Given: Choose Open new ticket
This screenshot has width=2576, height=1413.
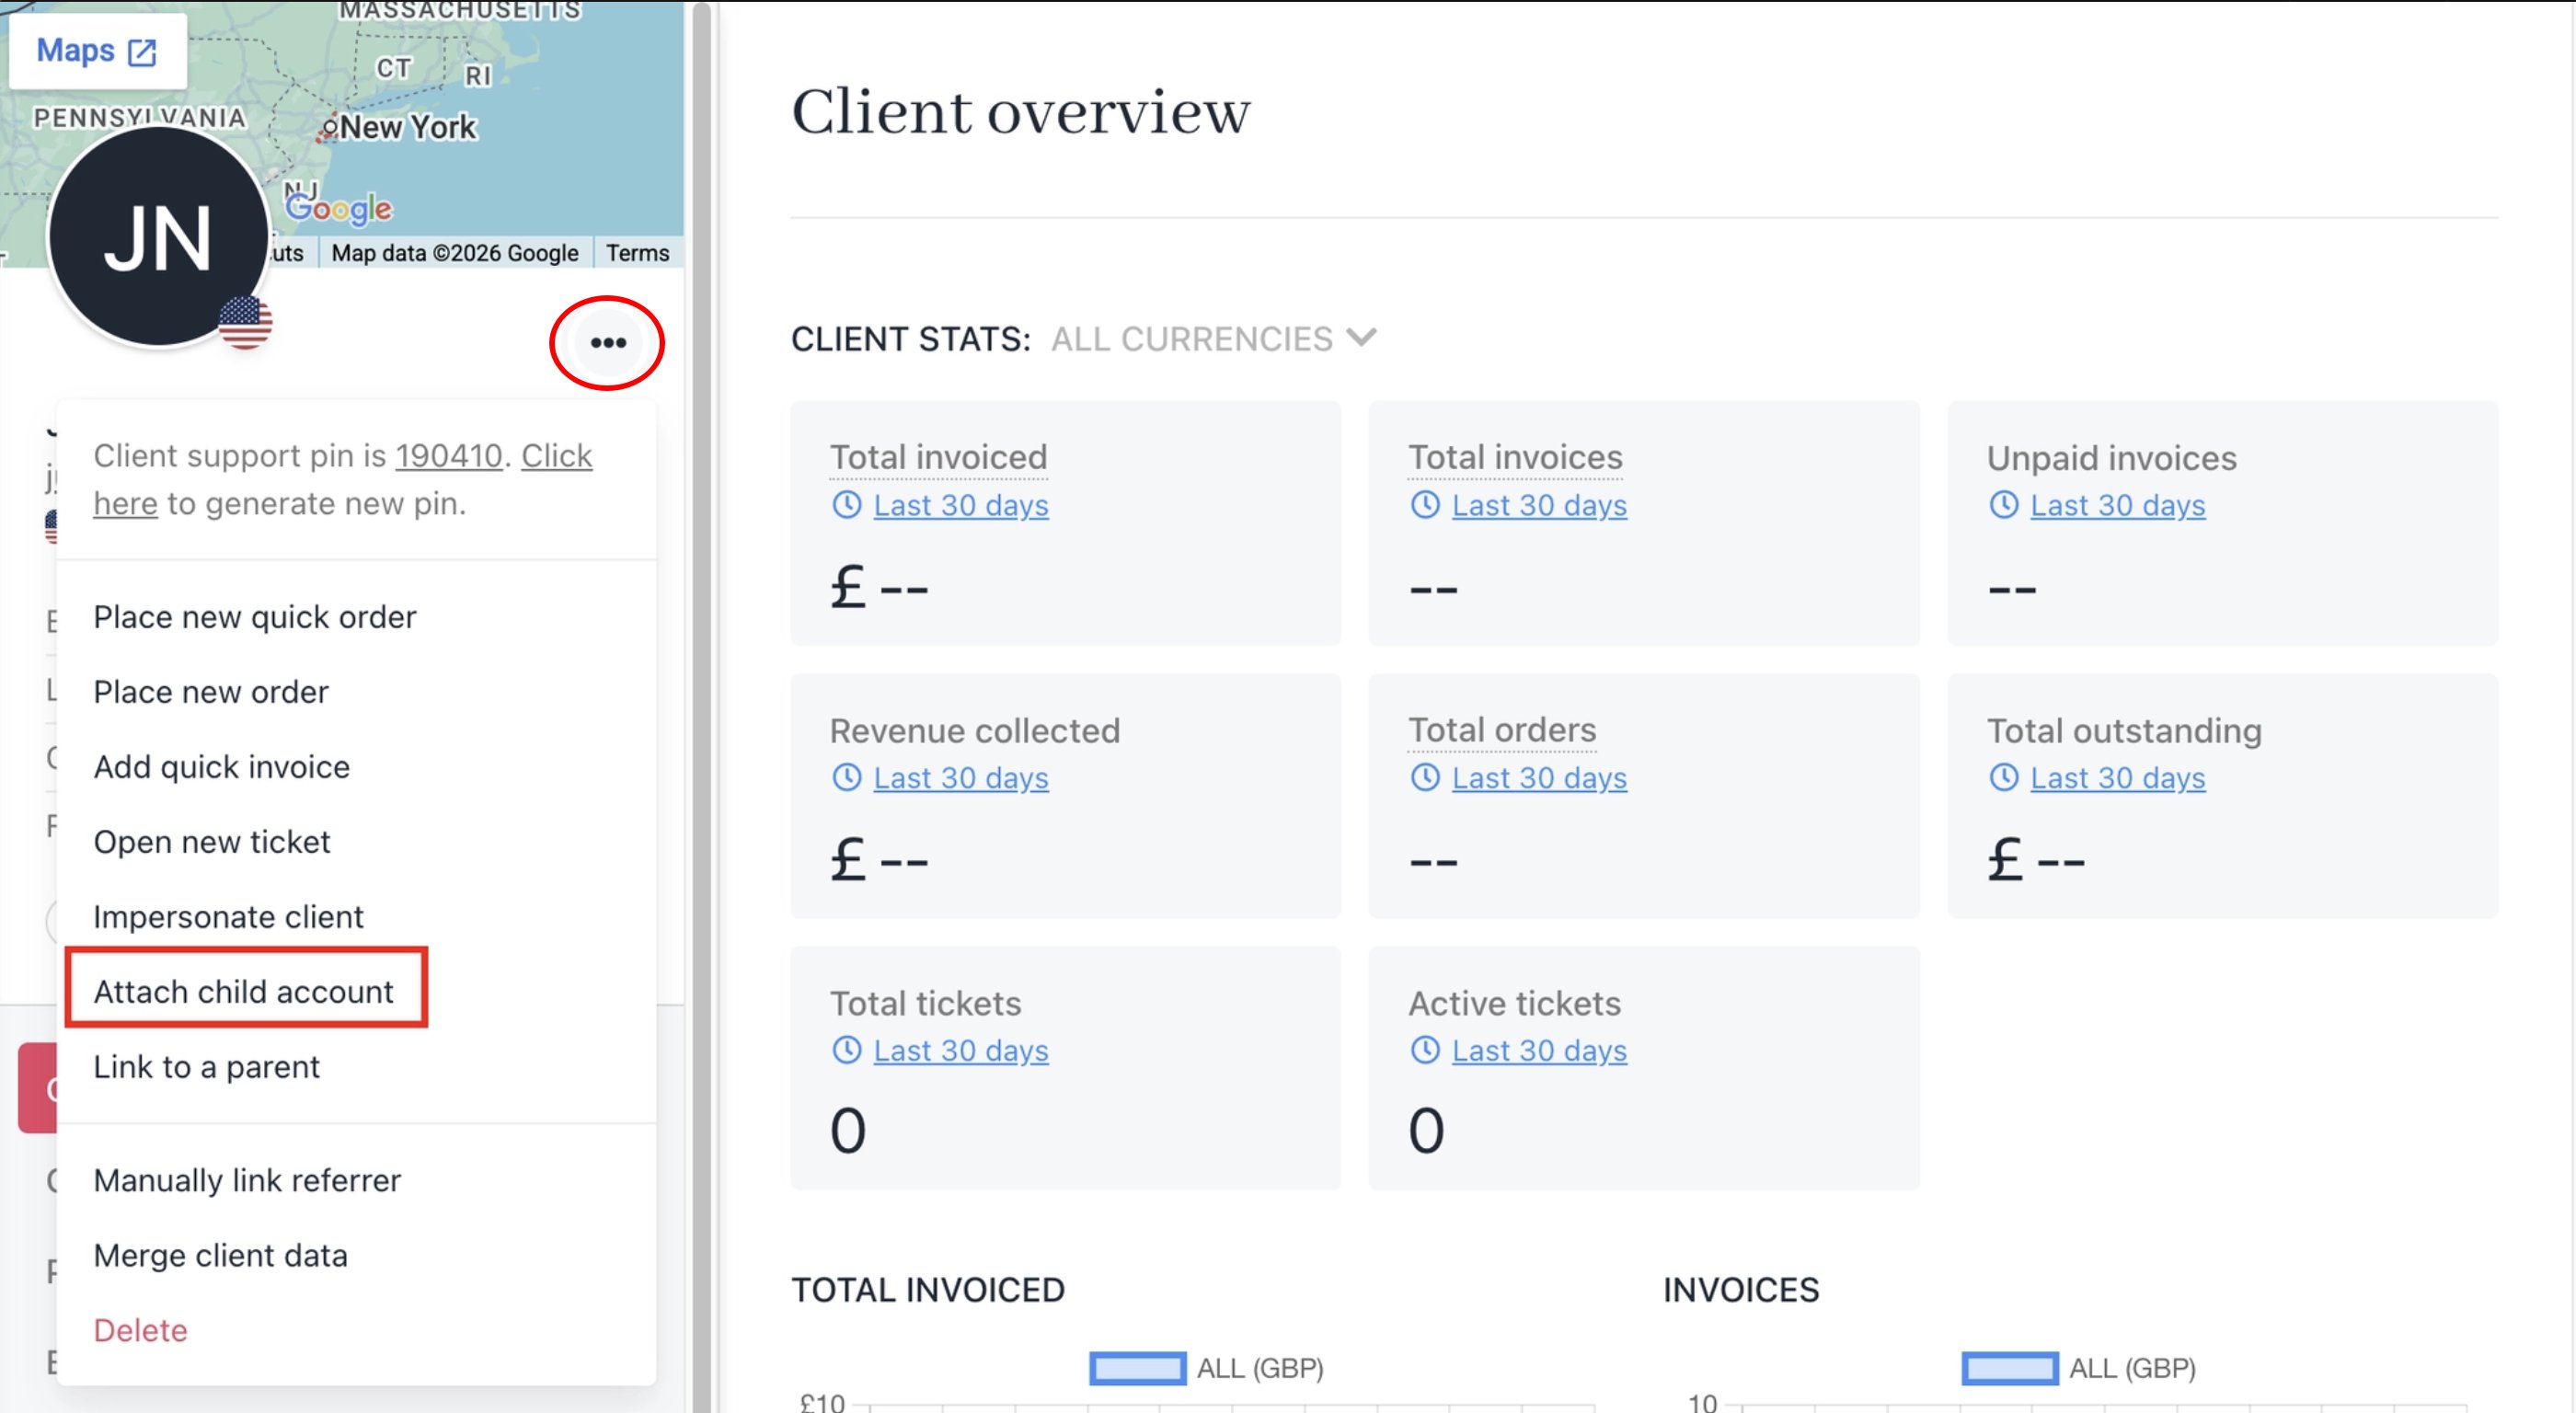Looking at the screenshot, I should pos(211,842).
